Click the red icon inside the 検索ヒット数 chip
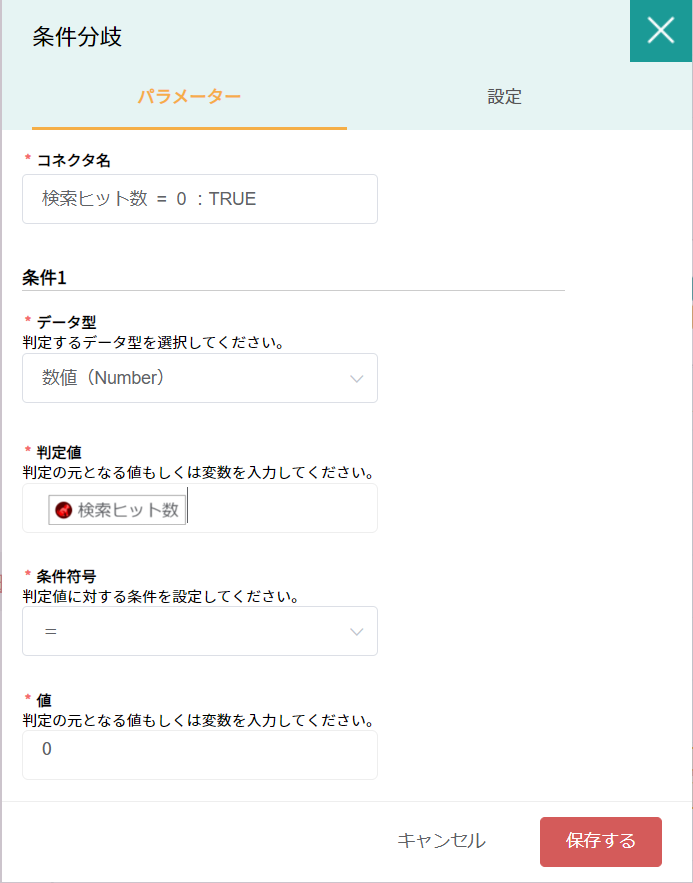 [x=64, y=510]
